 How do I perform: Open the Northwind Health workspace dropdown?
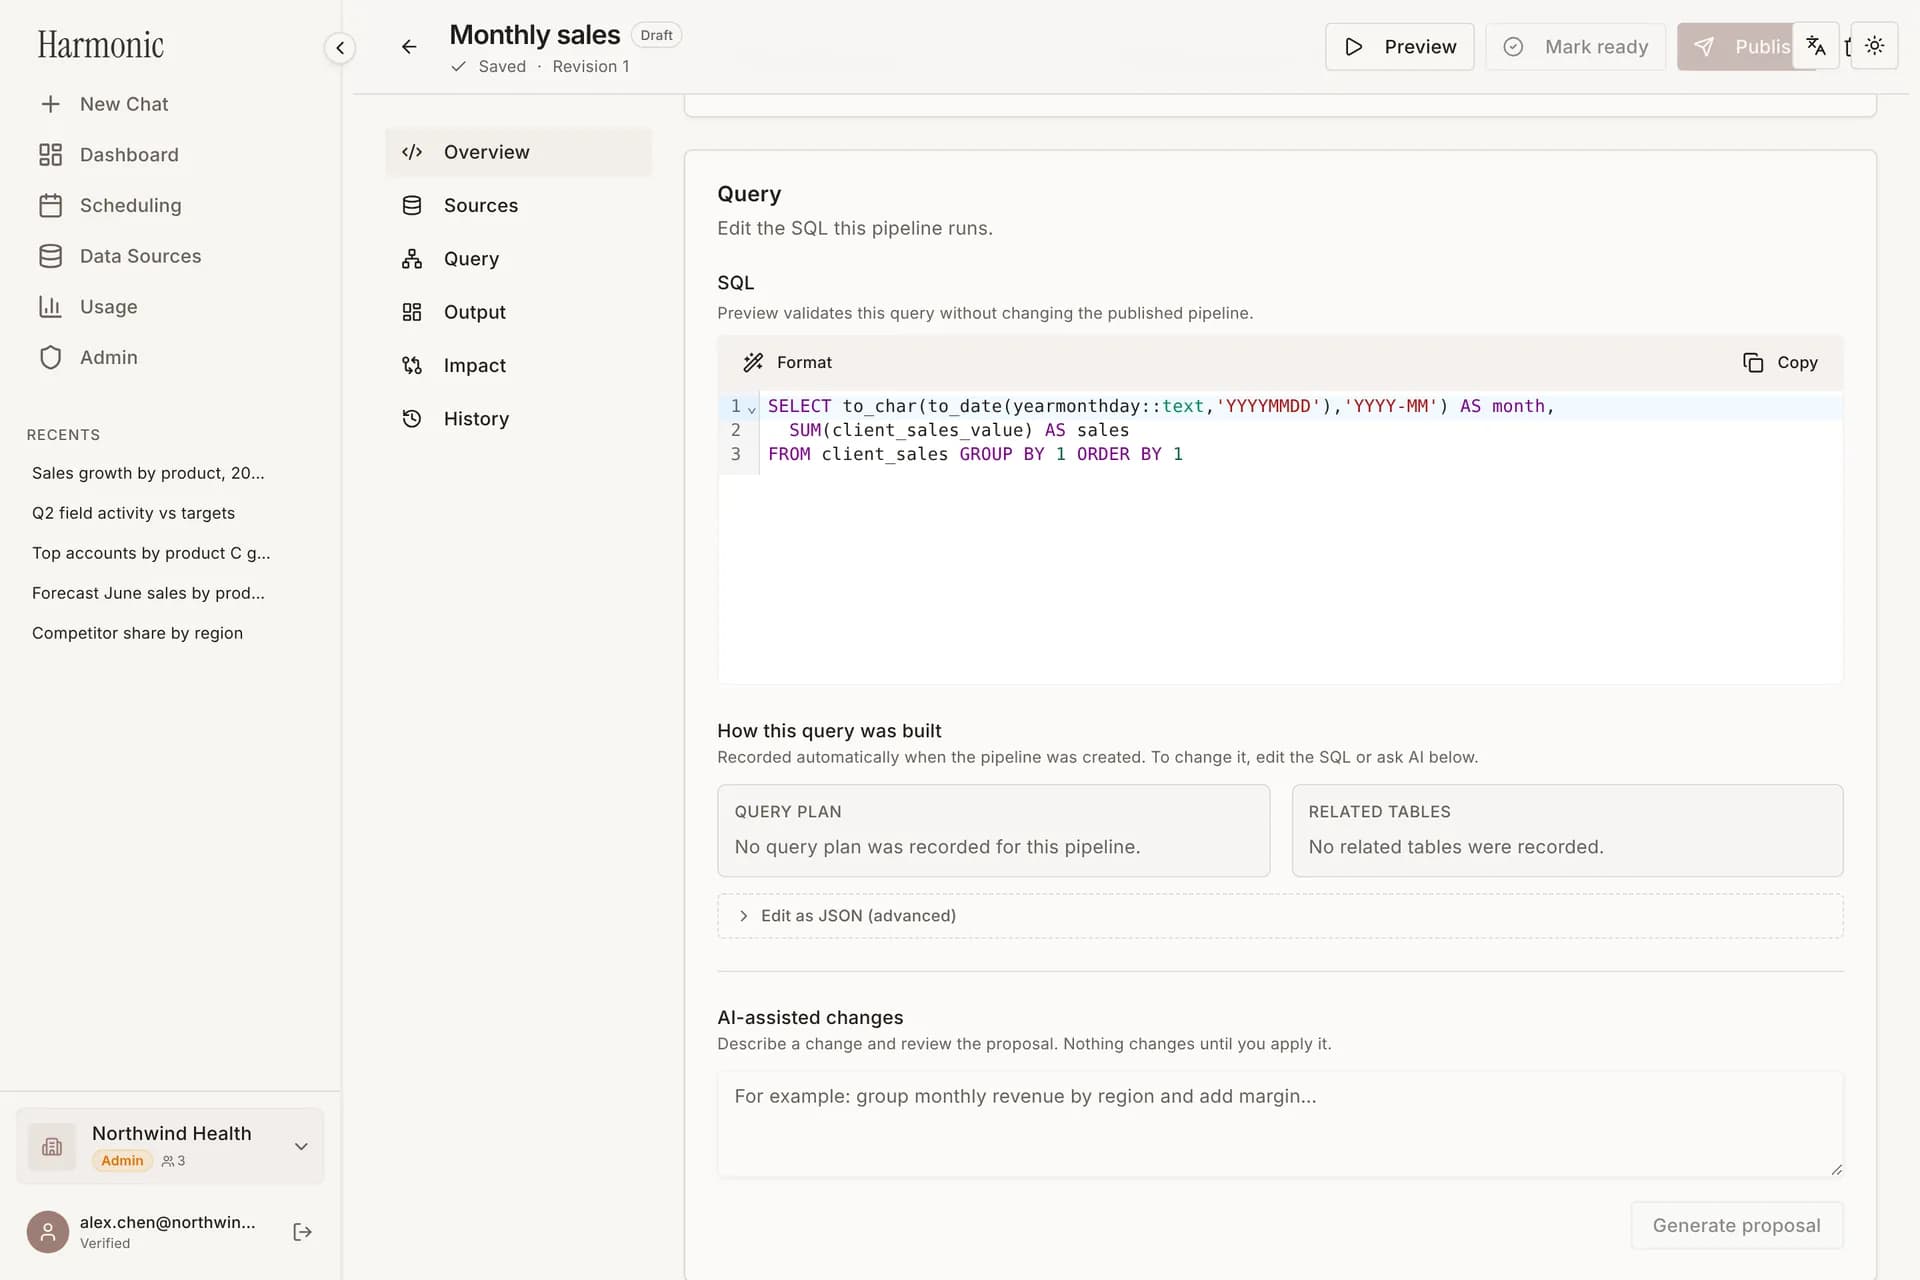(x=170, y=1146)
